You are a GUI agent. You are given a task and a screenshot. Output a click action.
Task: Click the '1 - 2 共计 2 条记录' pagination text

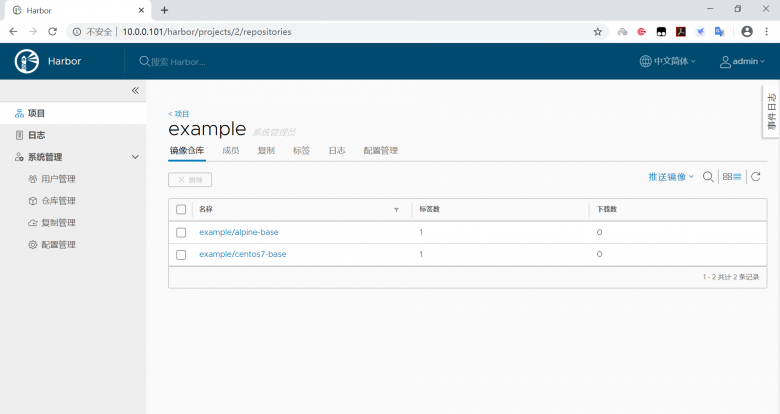coord(731,277)
